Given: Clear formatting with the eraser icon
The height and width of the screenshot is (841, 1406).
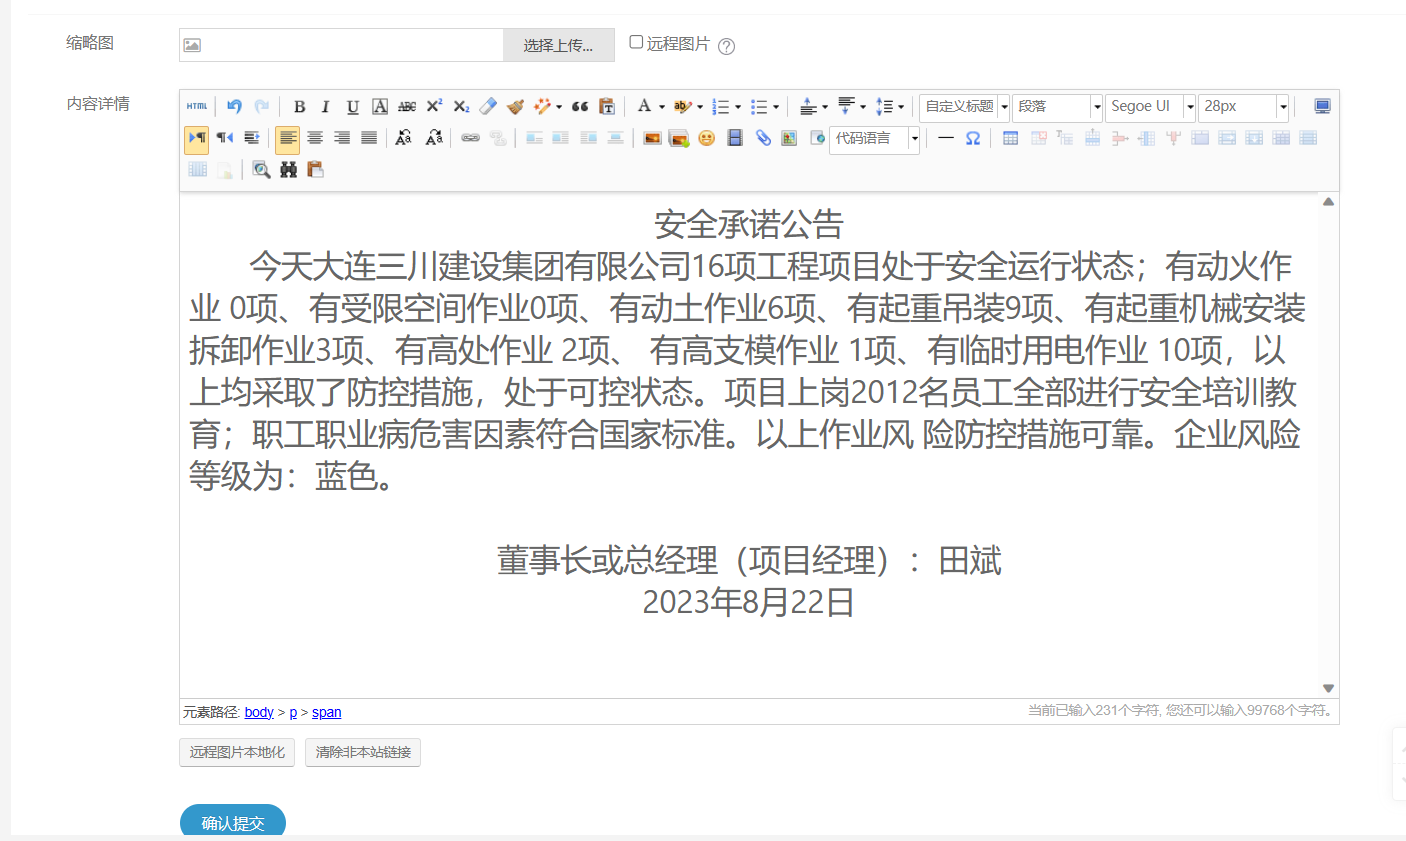Looking at the screenshot, I should [488, 106].
